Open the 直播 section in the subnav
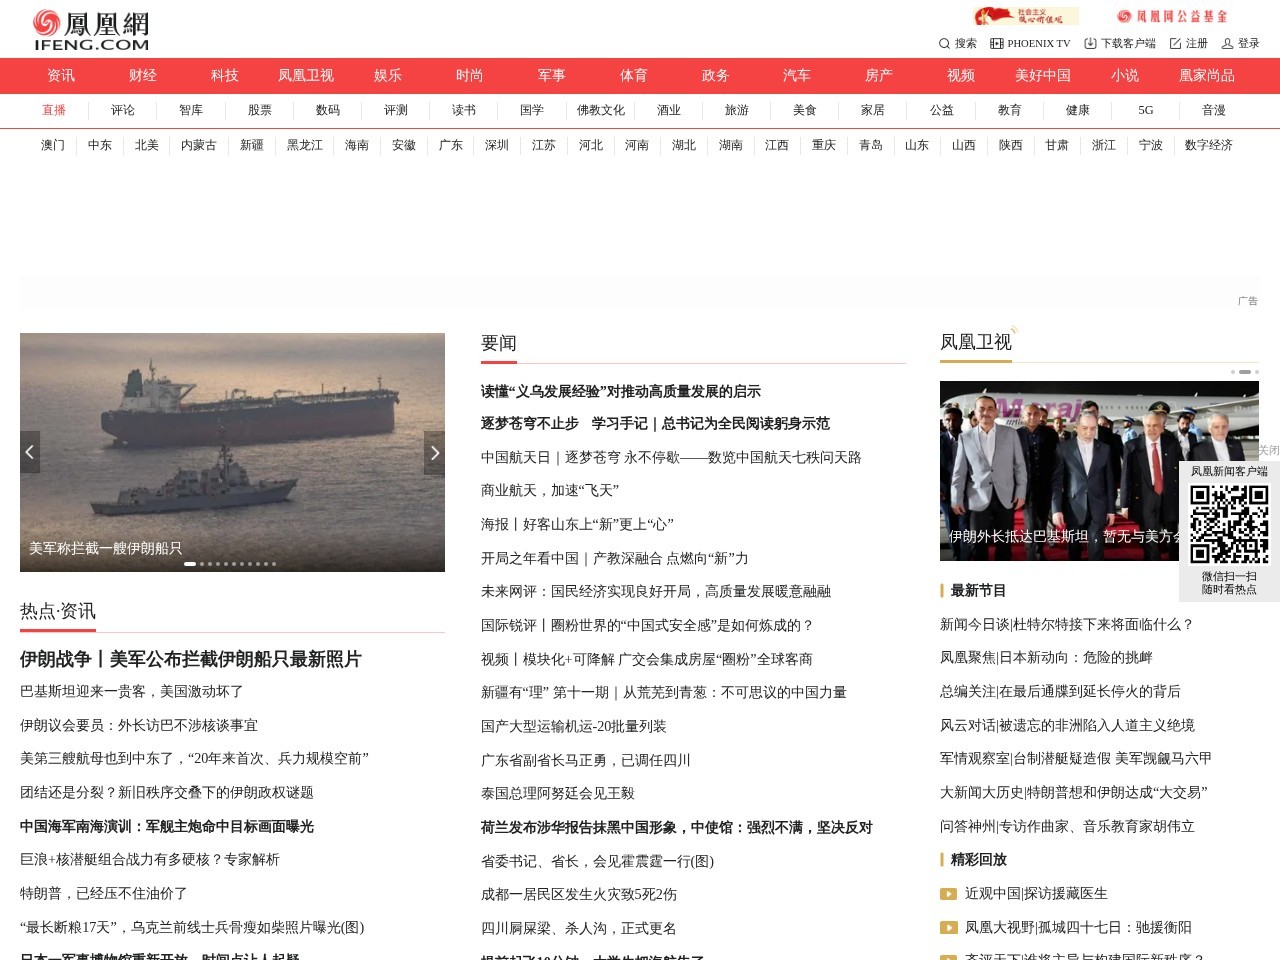The height and width of the screenshot is (960, 1280). (x=54, y=111)
